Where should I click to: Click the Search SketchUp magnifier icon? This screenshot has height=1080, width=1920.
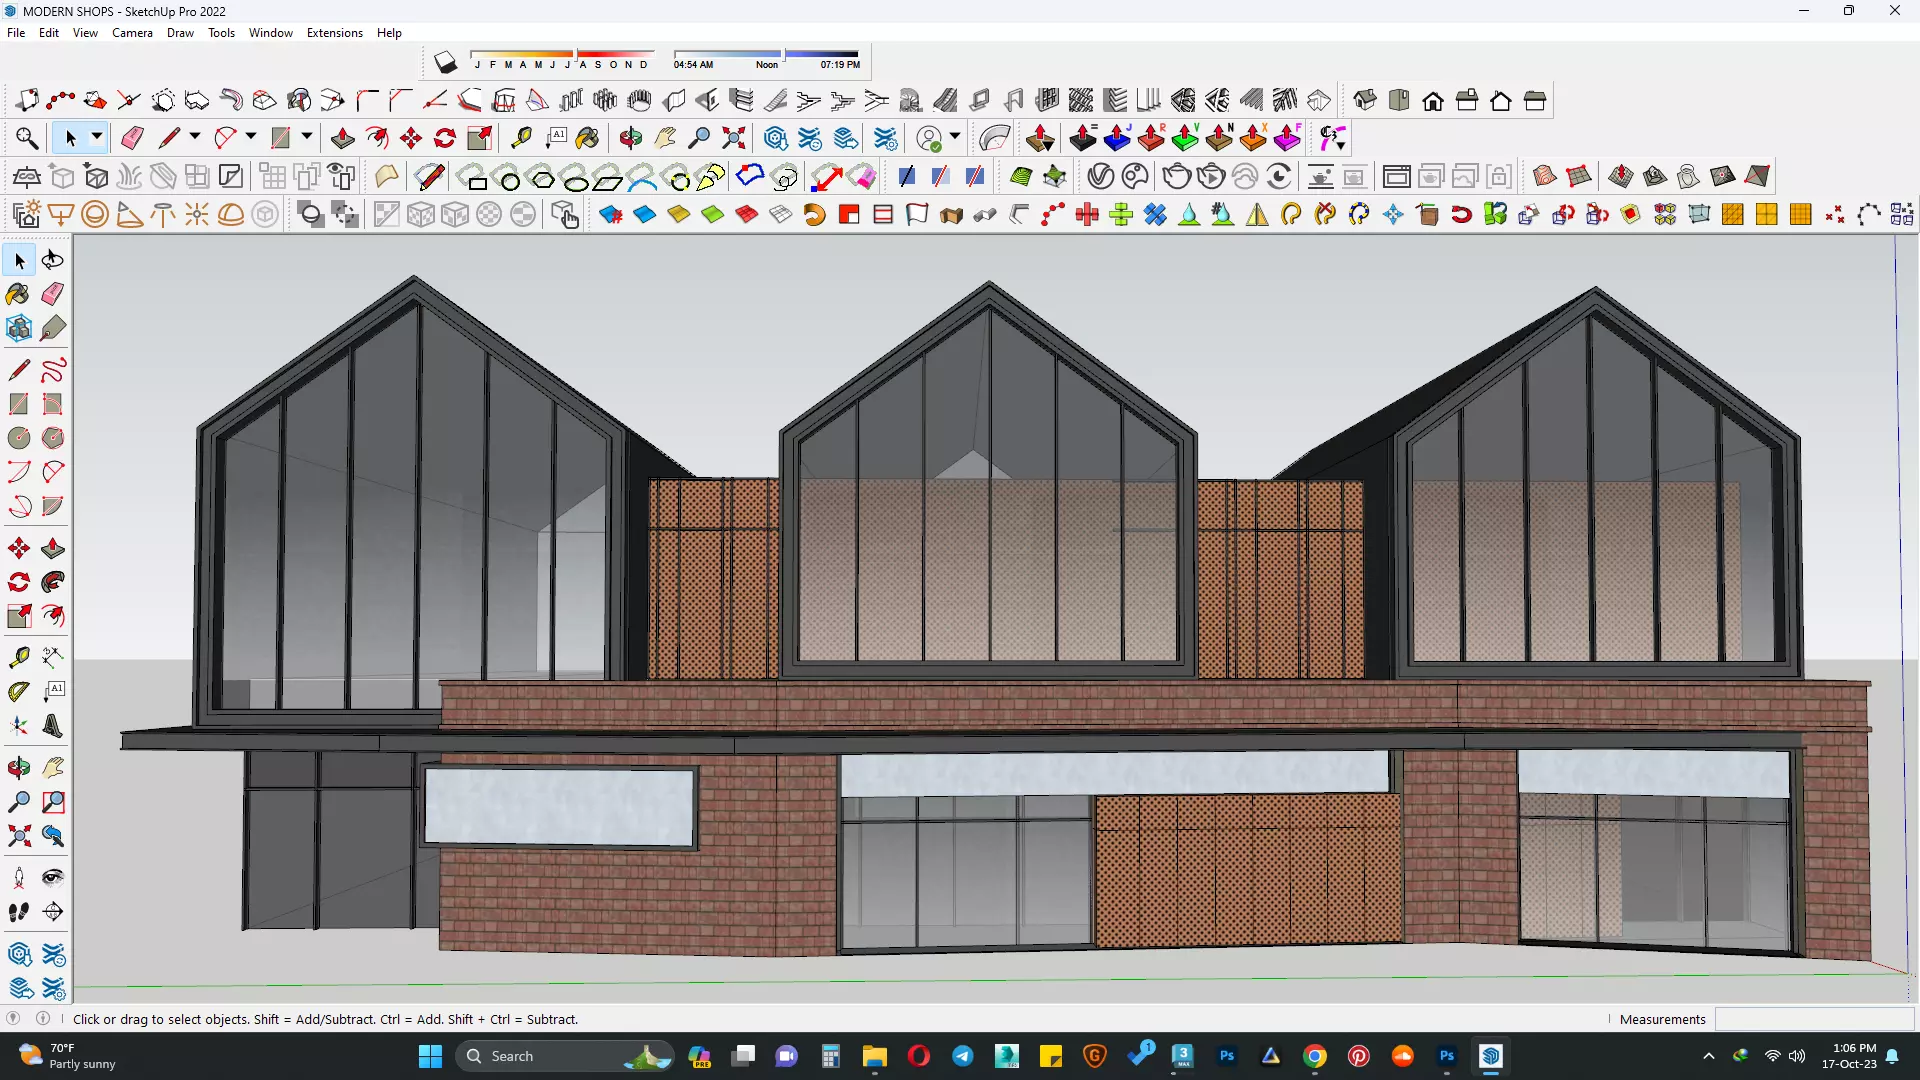coord(27,138)
